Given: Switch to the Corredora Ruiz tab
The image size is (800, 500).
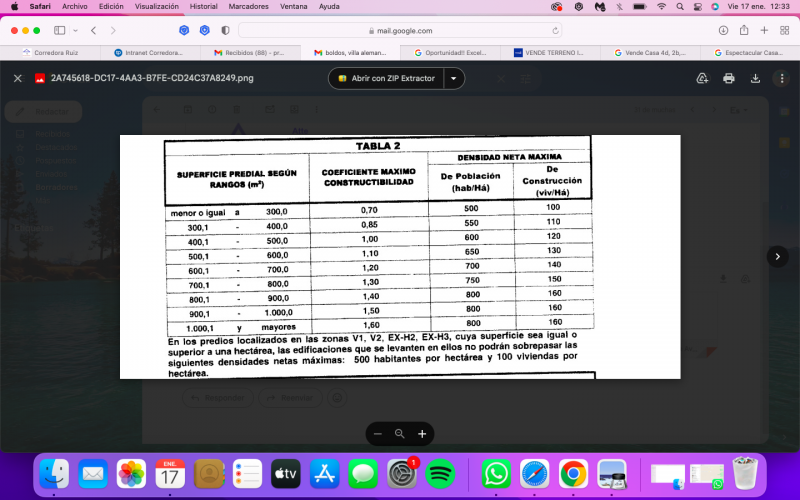Looking at the screenshot, I should (x=51, y=53).
